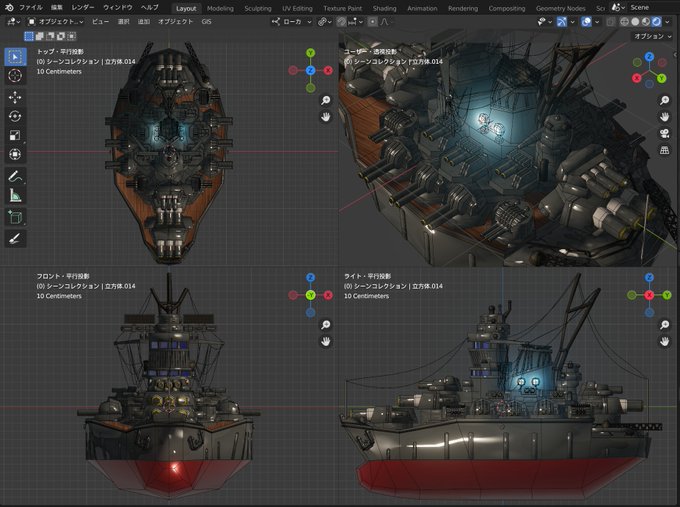Toggle X-ray mode
Screen dimensions: 680x507
point(611,22)
